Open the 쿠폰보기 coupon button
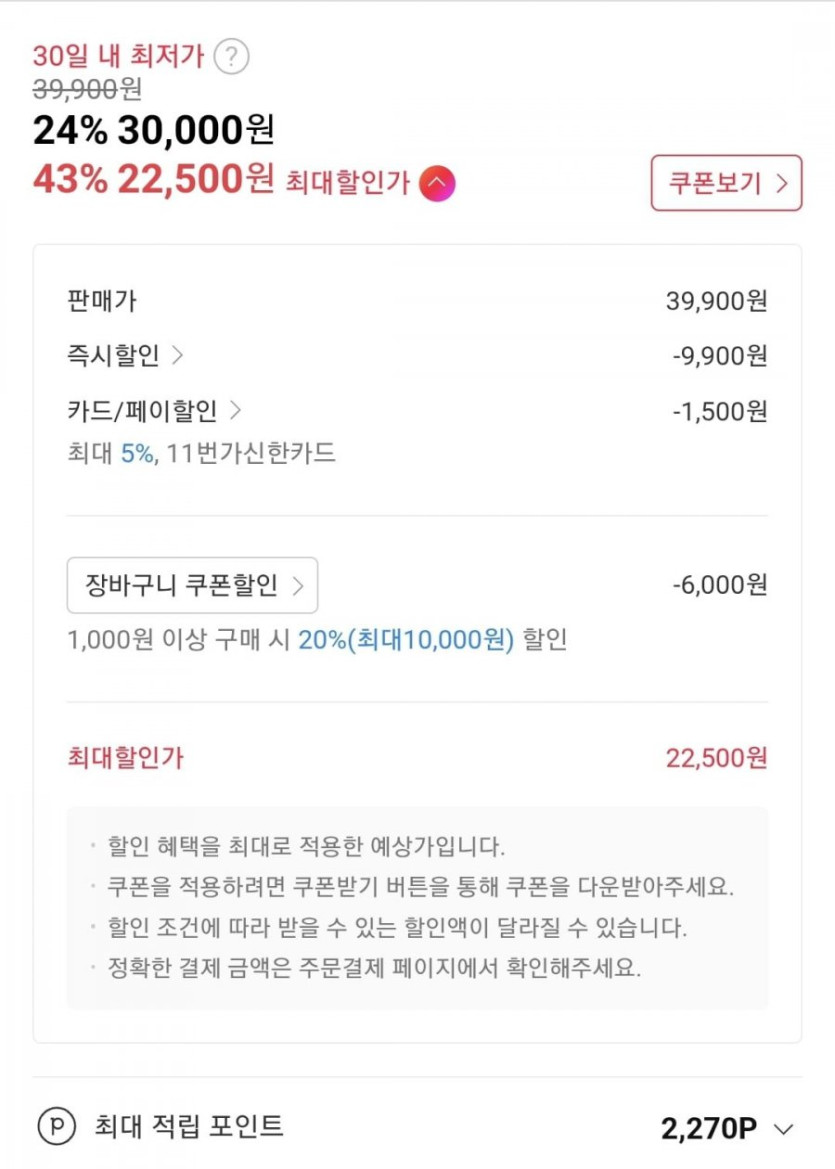 pos(726,183)
